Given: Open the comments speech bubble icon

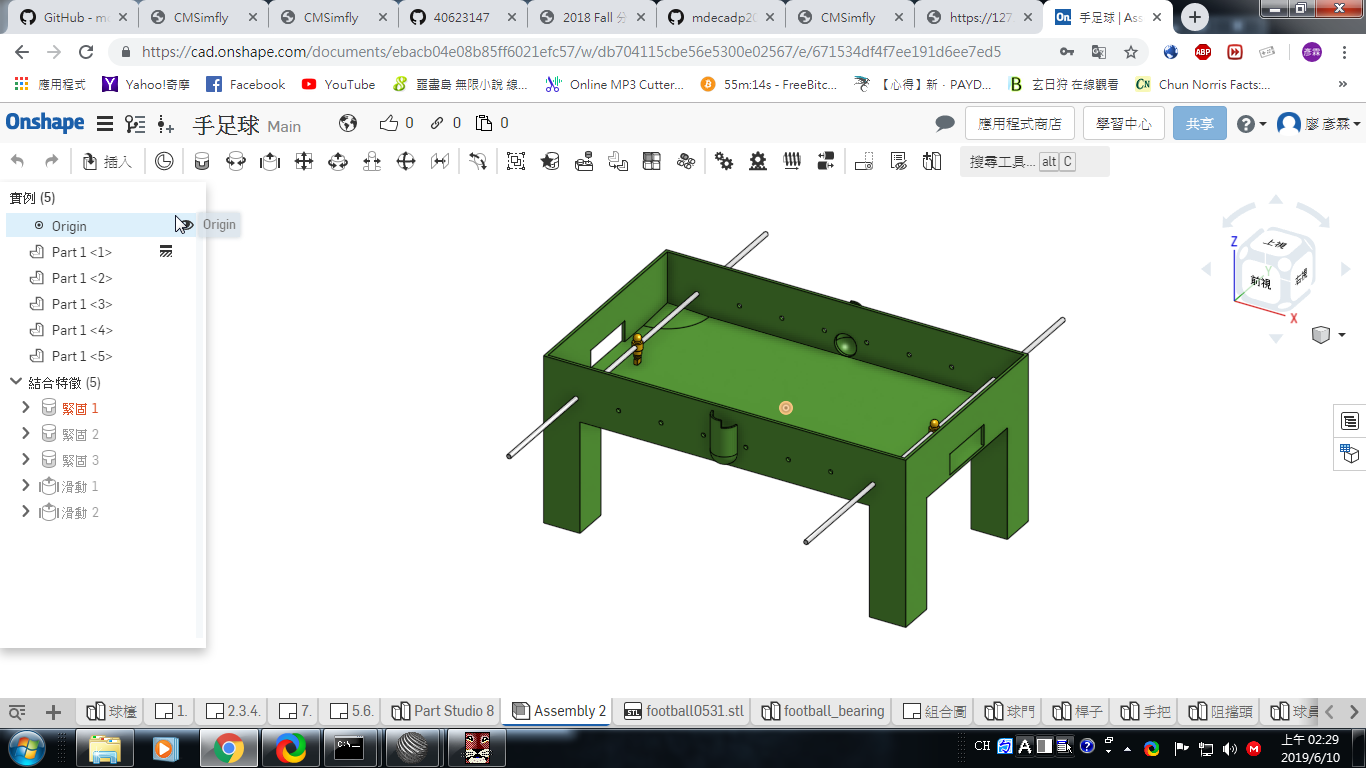Looking at the screenshot, I should coord(945,124).
